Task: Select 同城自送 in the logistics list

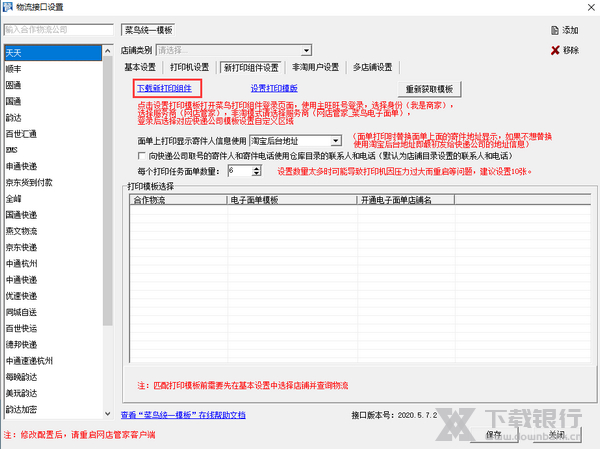Action: (53, 312)
